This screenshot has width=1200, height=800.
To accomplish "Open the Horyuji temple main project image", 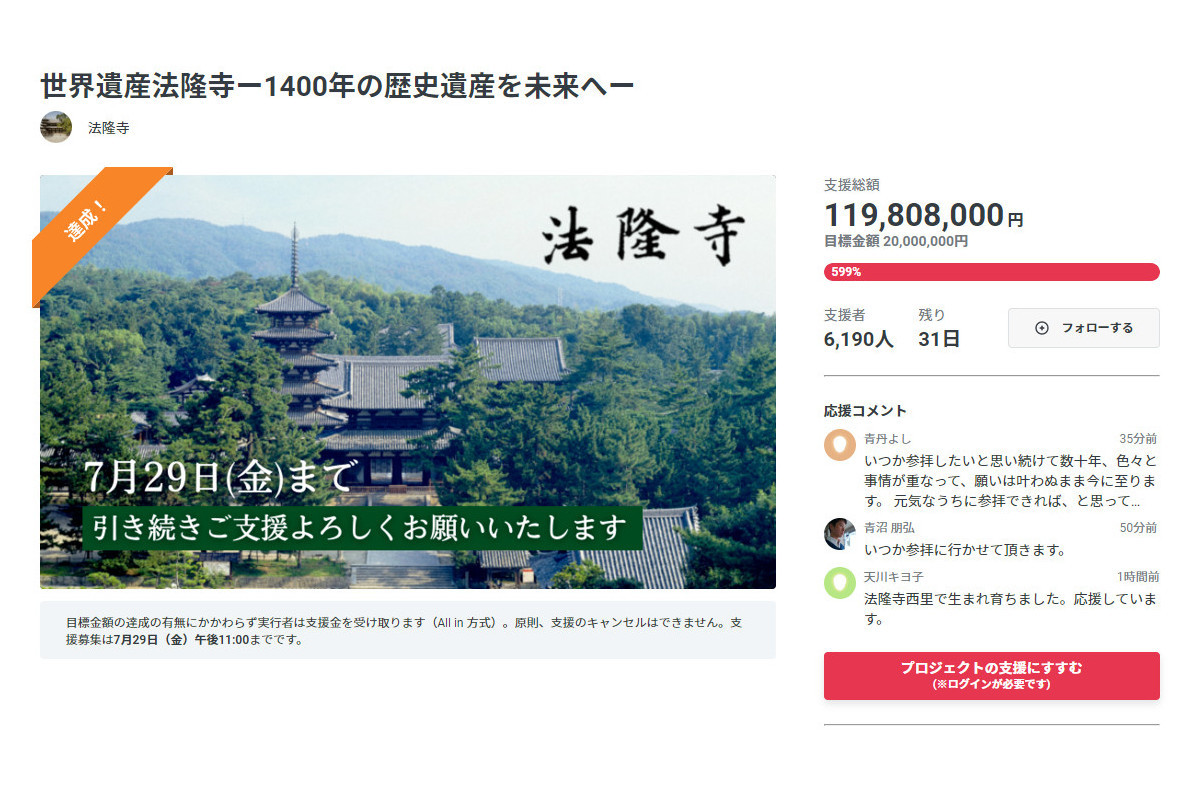I will tap(408, 382).
